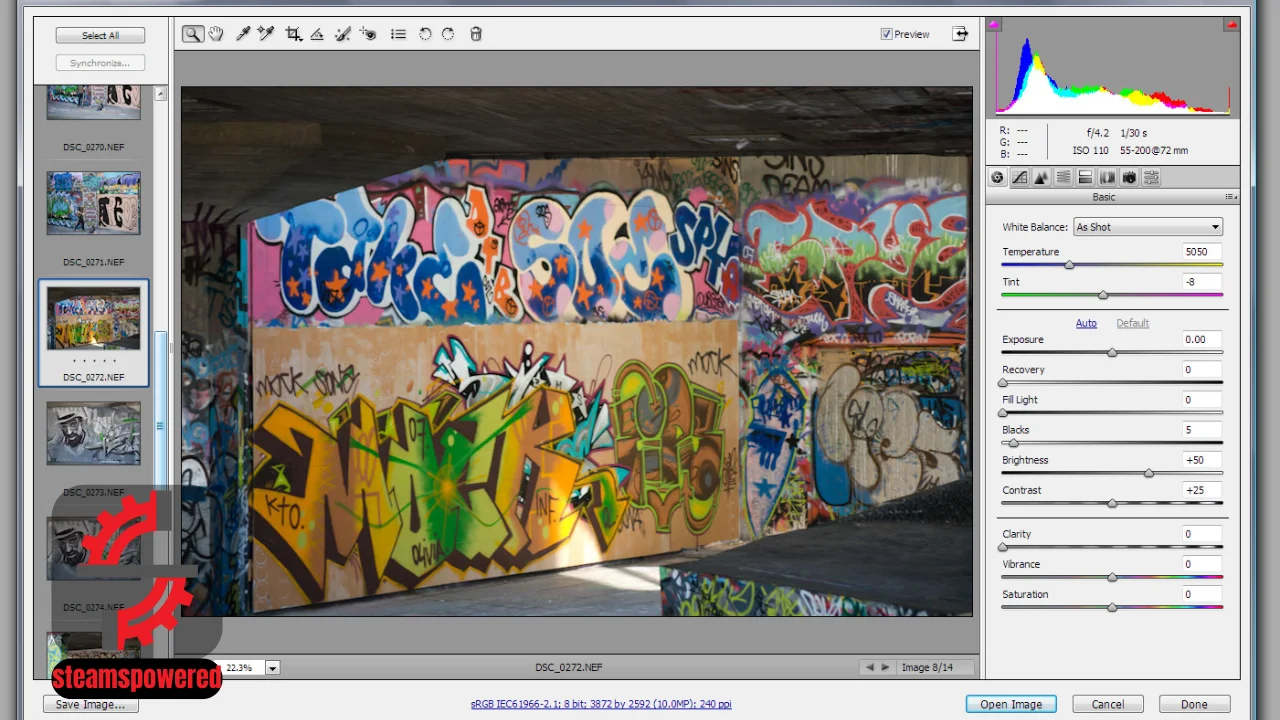The image size is (1280, 720).
Task: Click the Blacks slider handle
Action: click(1013, 443)
